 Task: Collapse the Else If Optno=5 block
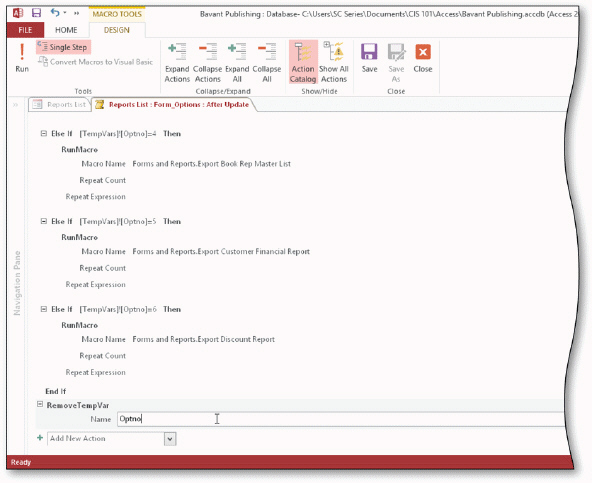tap(44, 221)
